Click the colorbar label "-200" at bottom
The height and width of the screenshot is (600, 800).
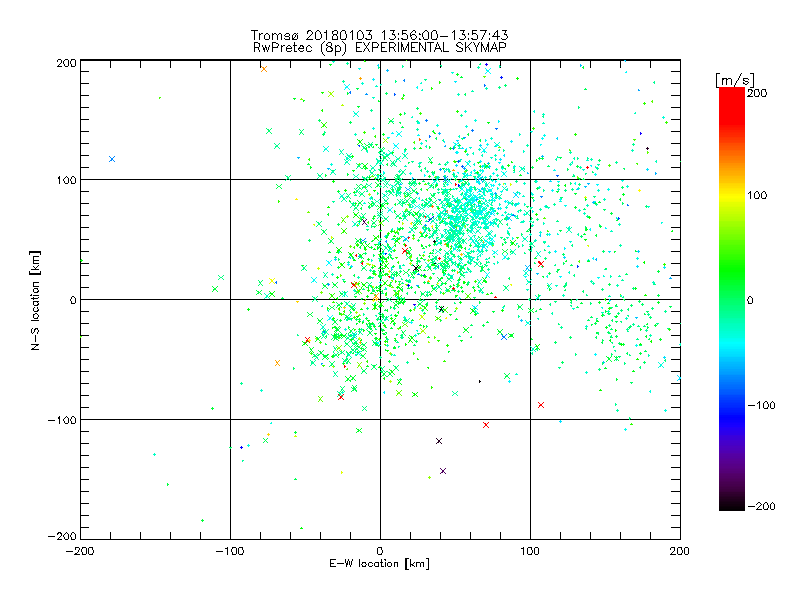[x=761, y=506]
